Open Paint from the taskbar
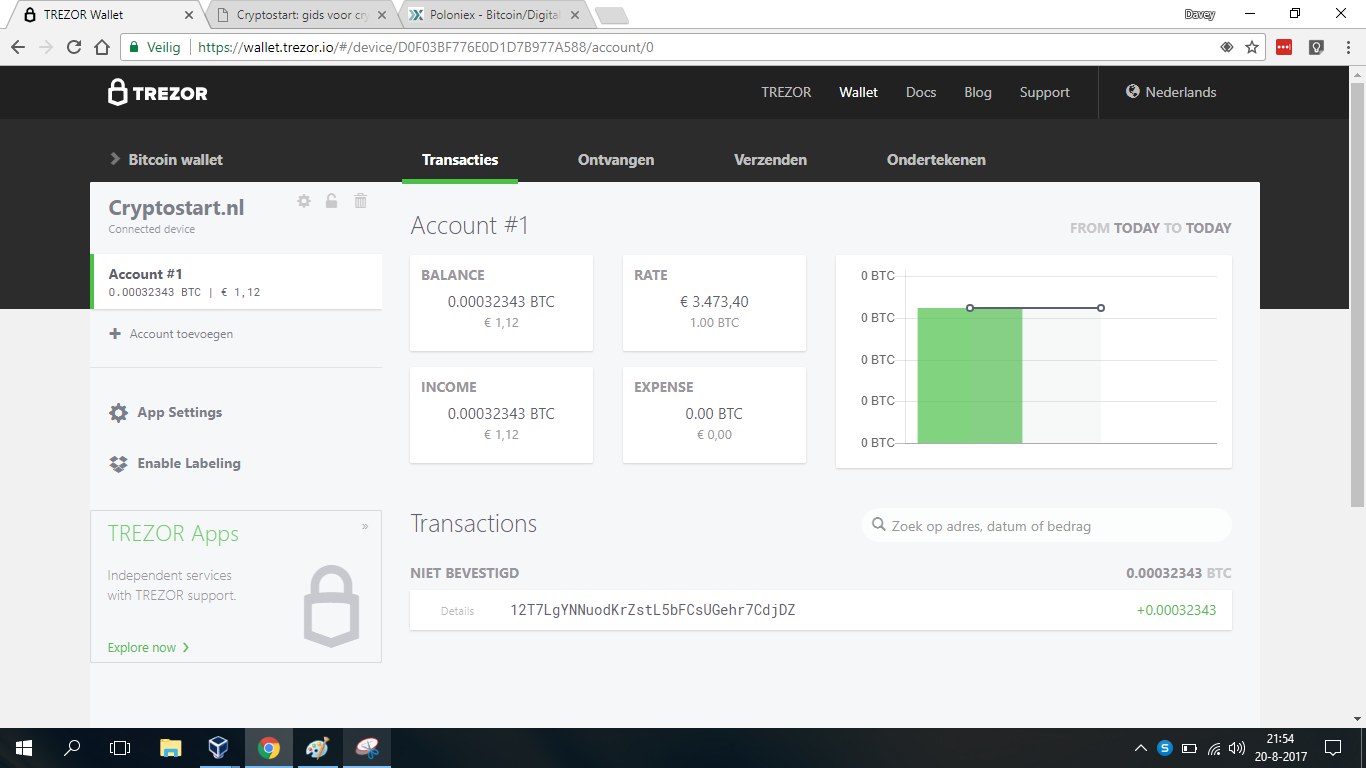This screenshot has height=768, width=1366. click(316, 748)
